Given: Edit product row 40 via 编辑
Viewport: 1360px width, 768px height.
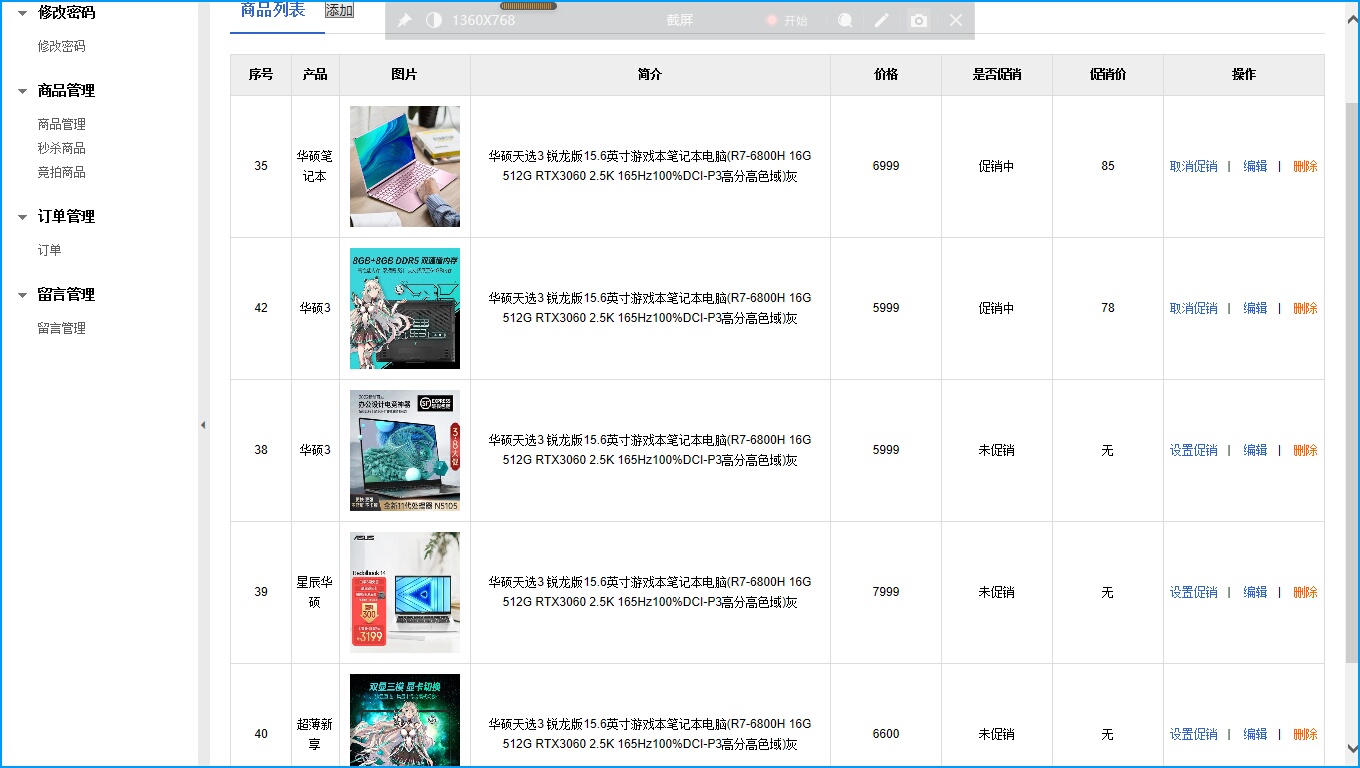Looking at the screenshot, I should [1255, 735].
